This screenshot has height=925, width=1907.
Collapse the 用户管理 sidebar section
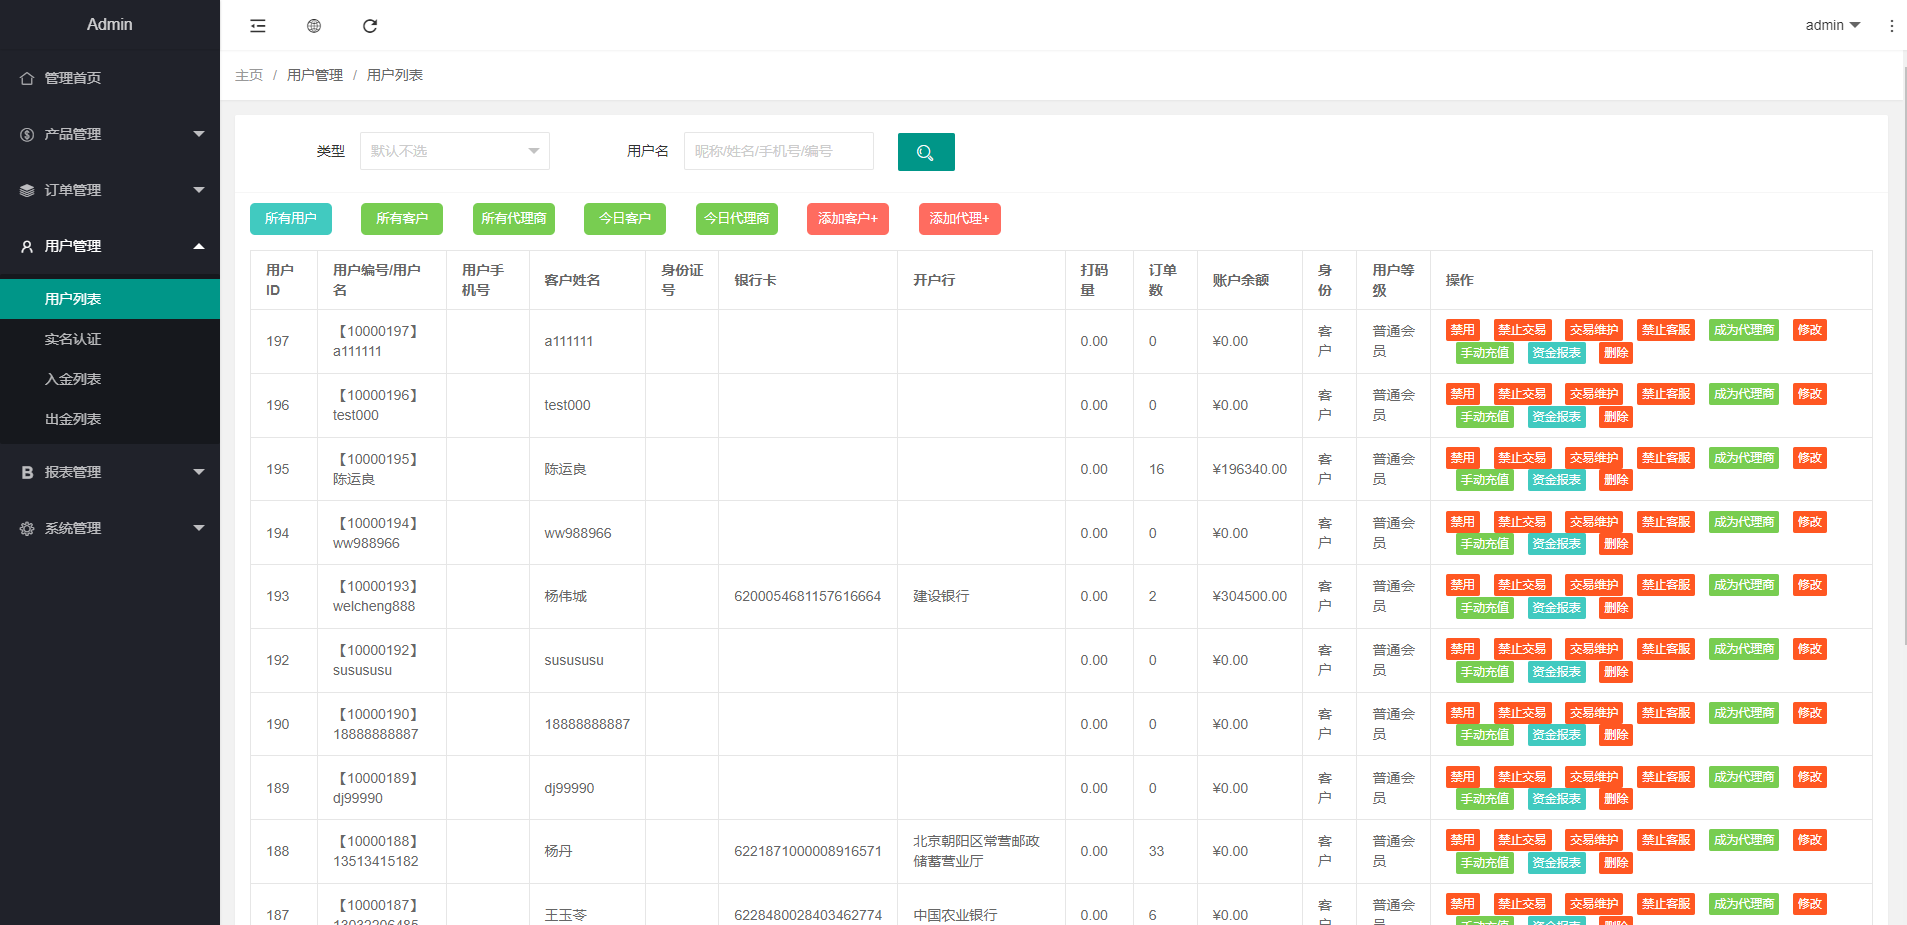(110, 246)
